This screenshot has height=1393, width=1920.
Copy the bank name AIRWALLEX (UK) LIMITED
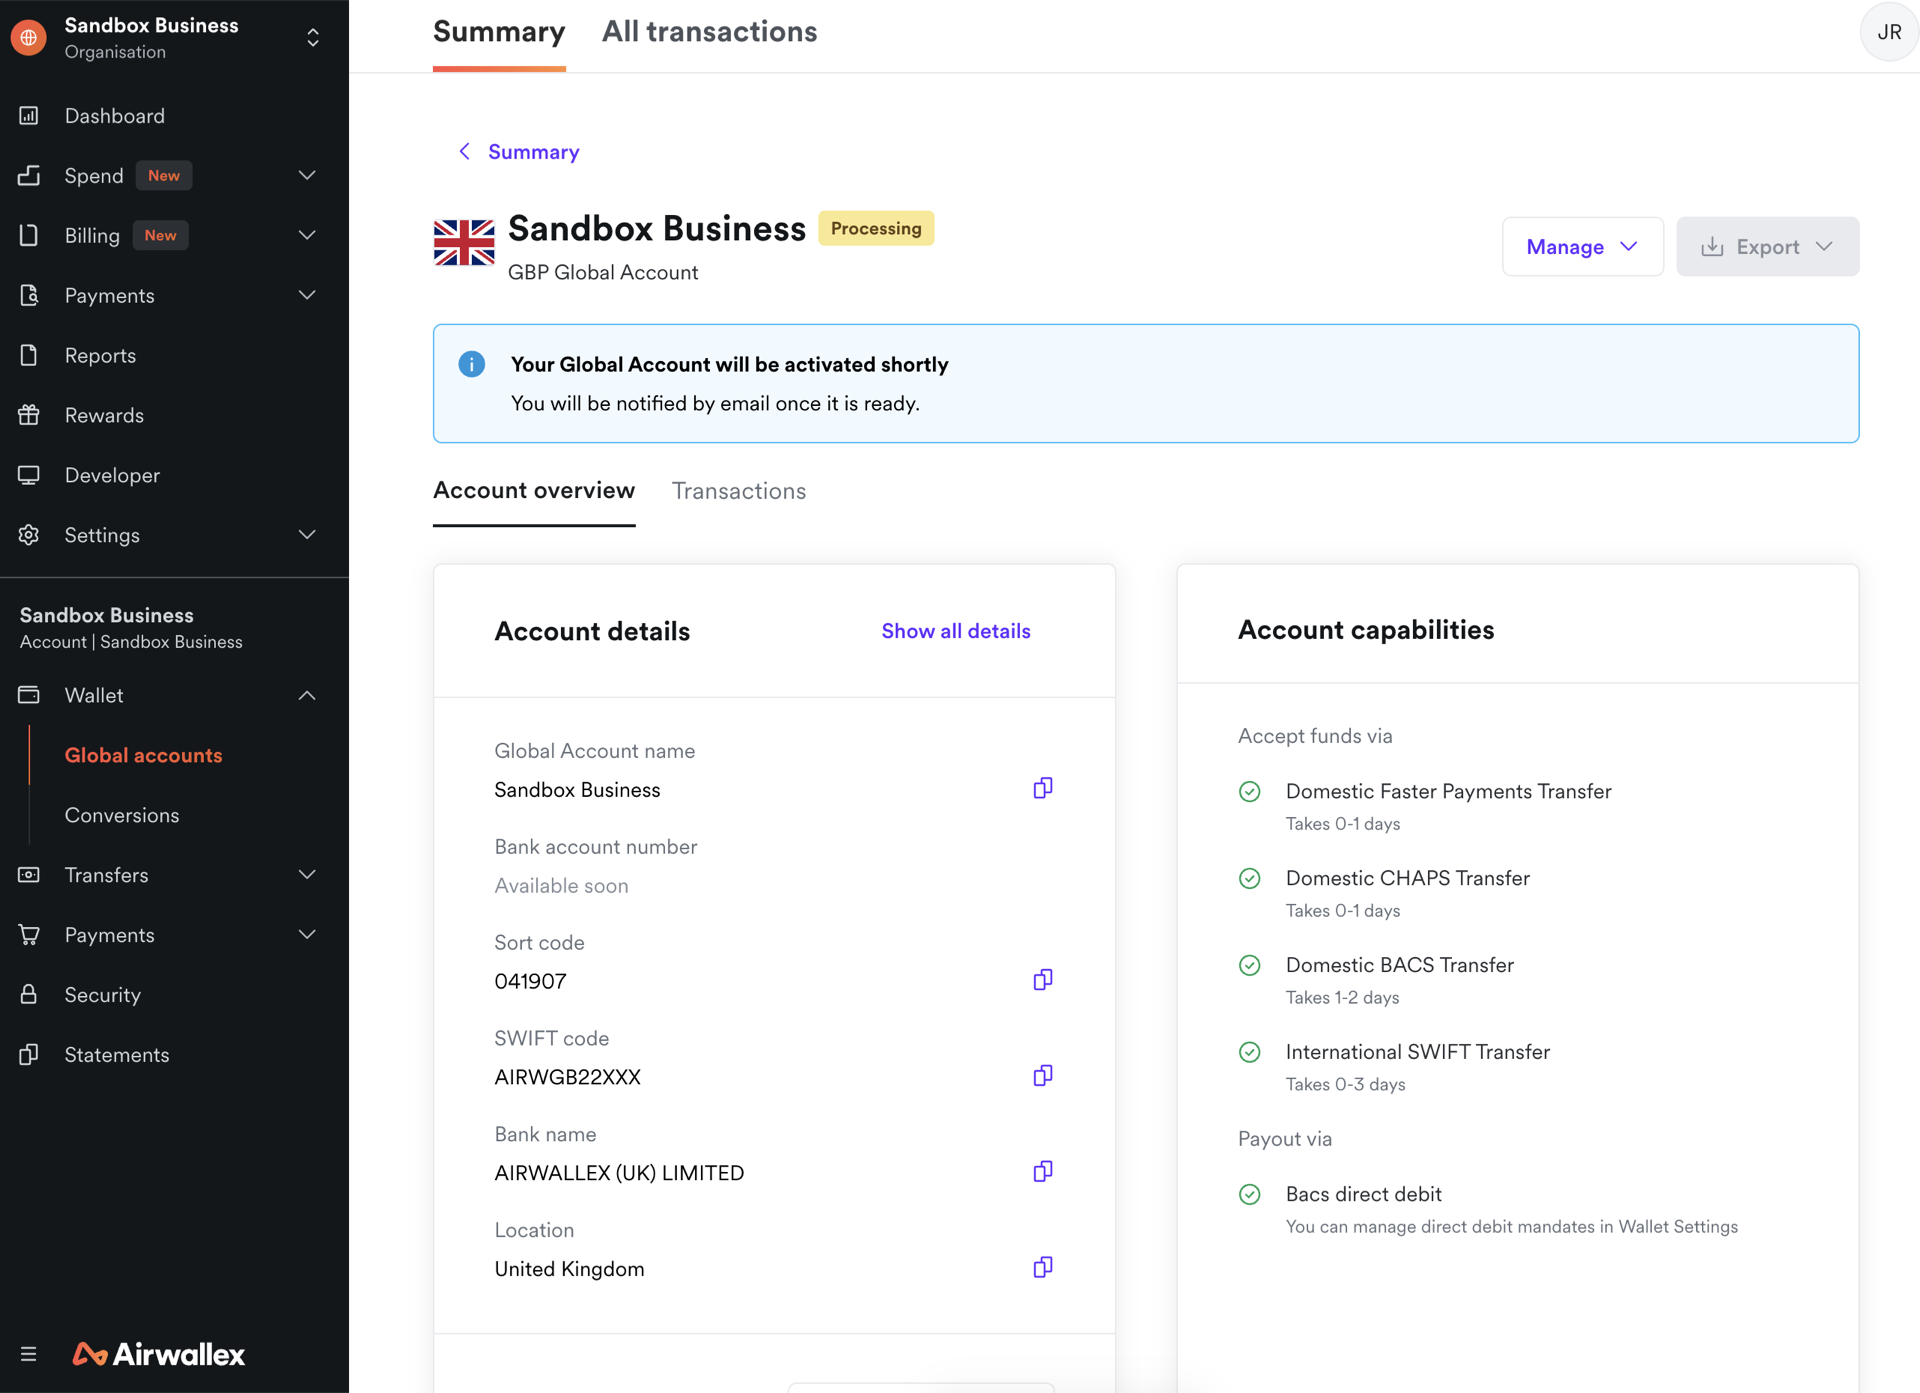(x=1043, y=1171)
